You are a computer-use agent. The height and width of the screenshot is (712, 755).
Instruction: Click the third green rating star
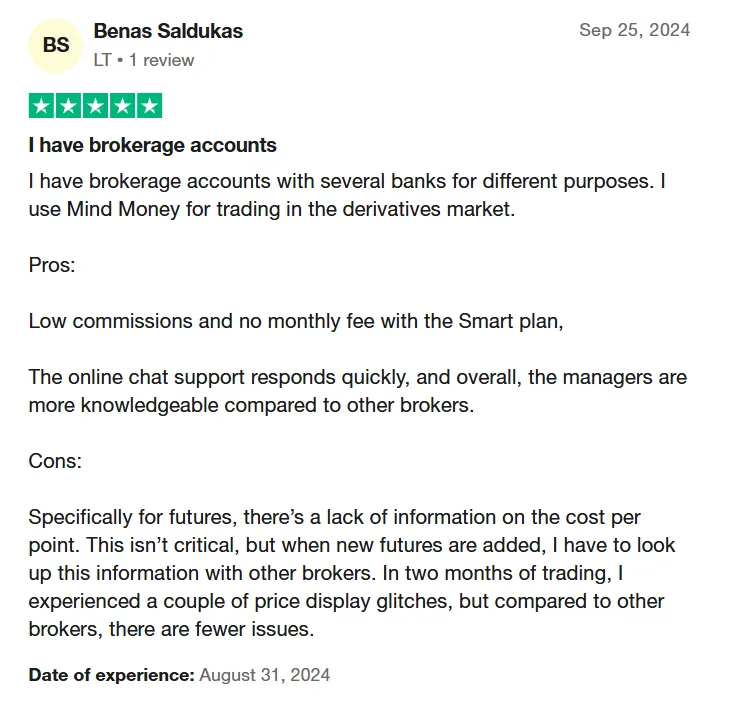[x=95, y=106]
